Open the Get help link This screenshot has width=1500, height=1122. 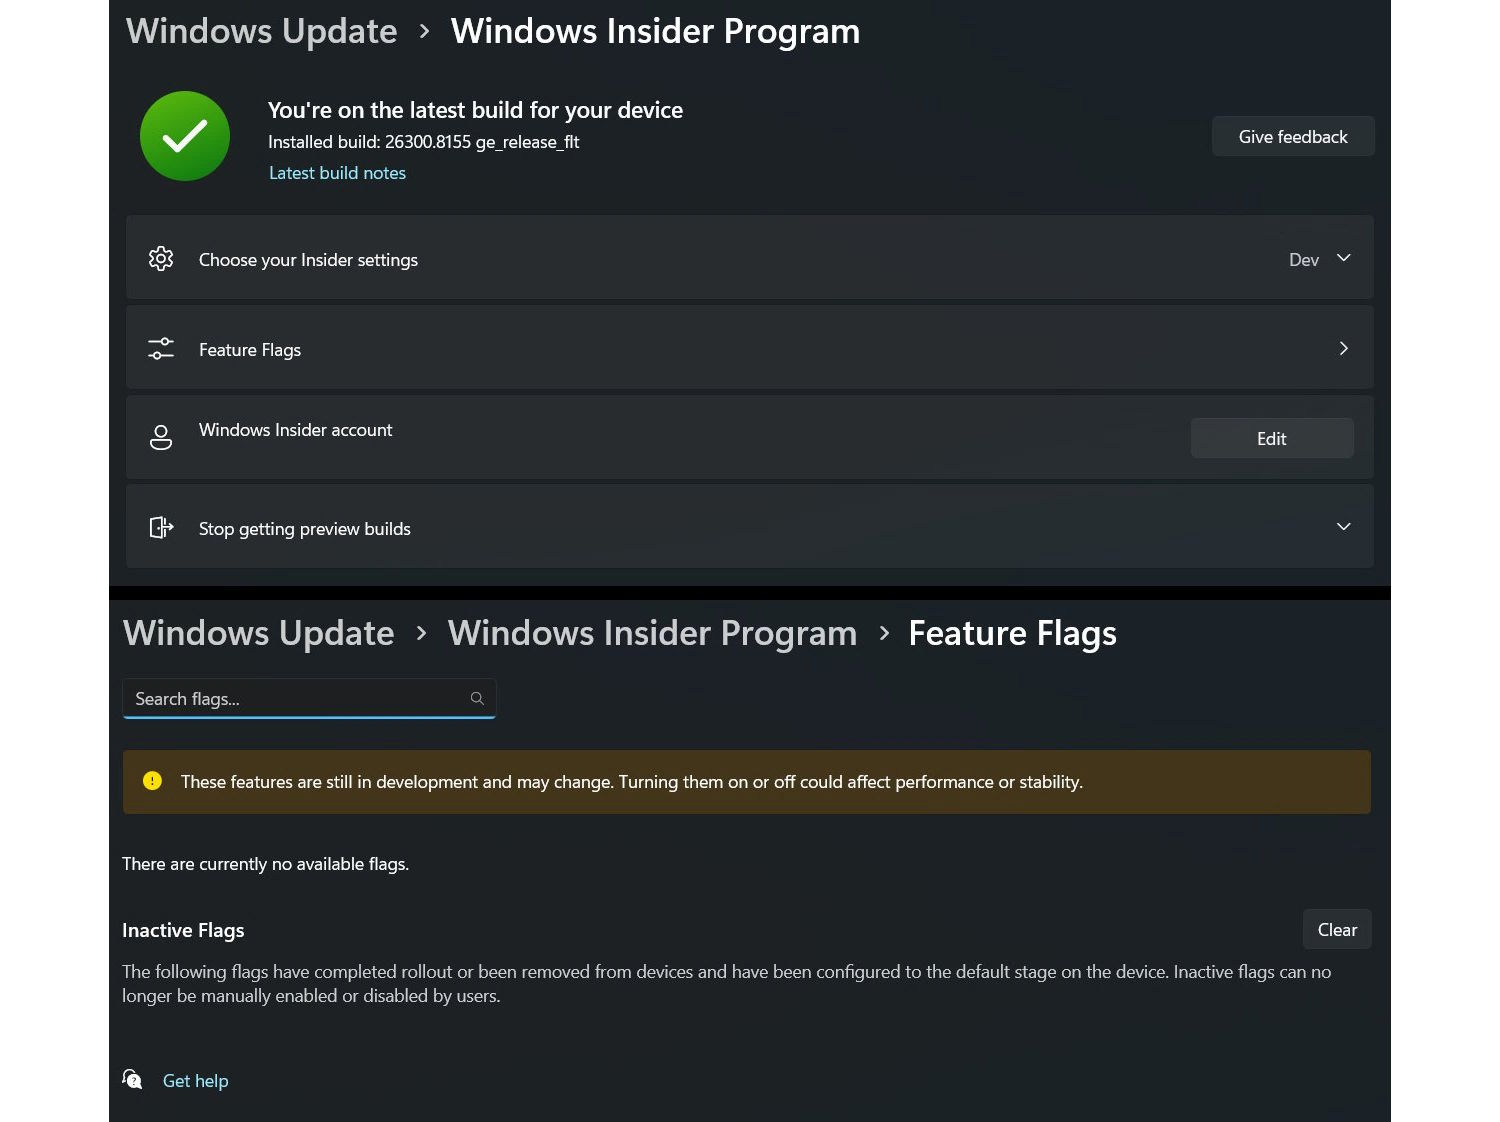(x=195, y=1081)
